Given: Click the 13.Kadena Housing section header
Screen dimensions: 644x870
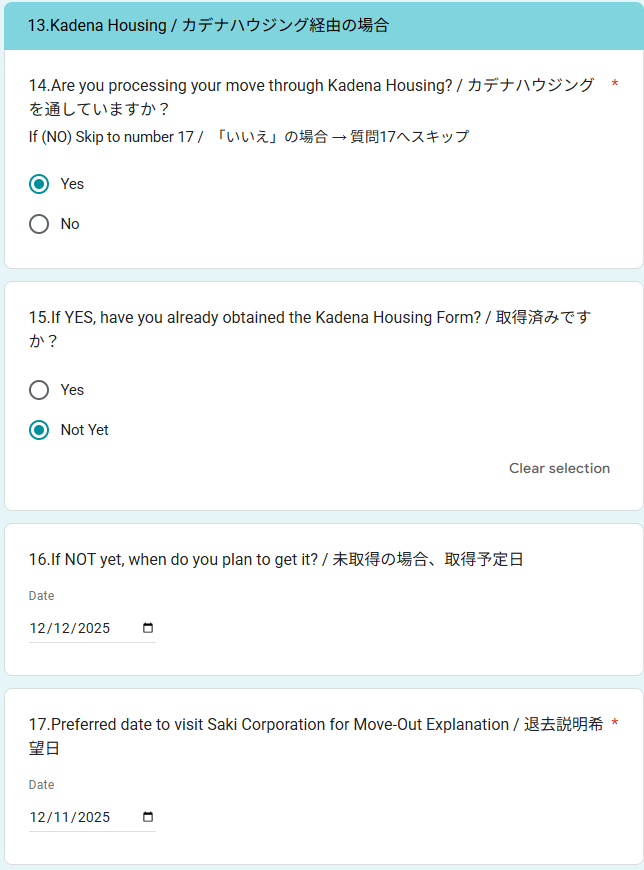Looking at the screenshot, I should click(x=208, y=25).
